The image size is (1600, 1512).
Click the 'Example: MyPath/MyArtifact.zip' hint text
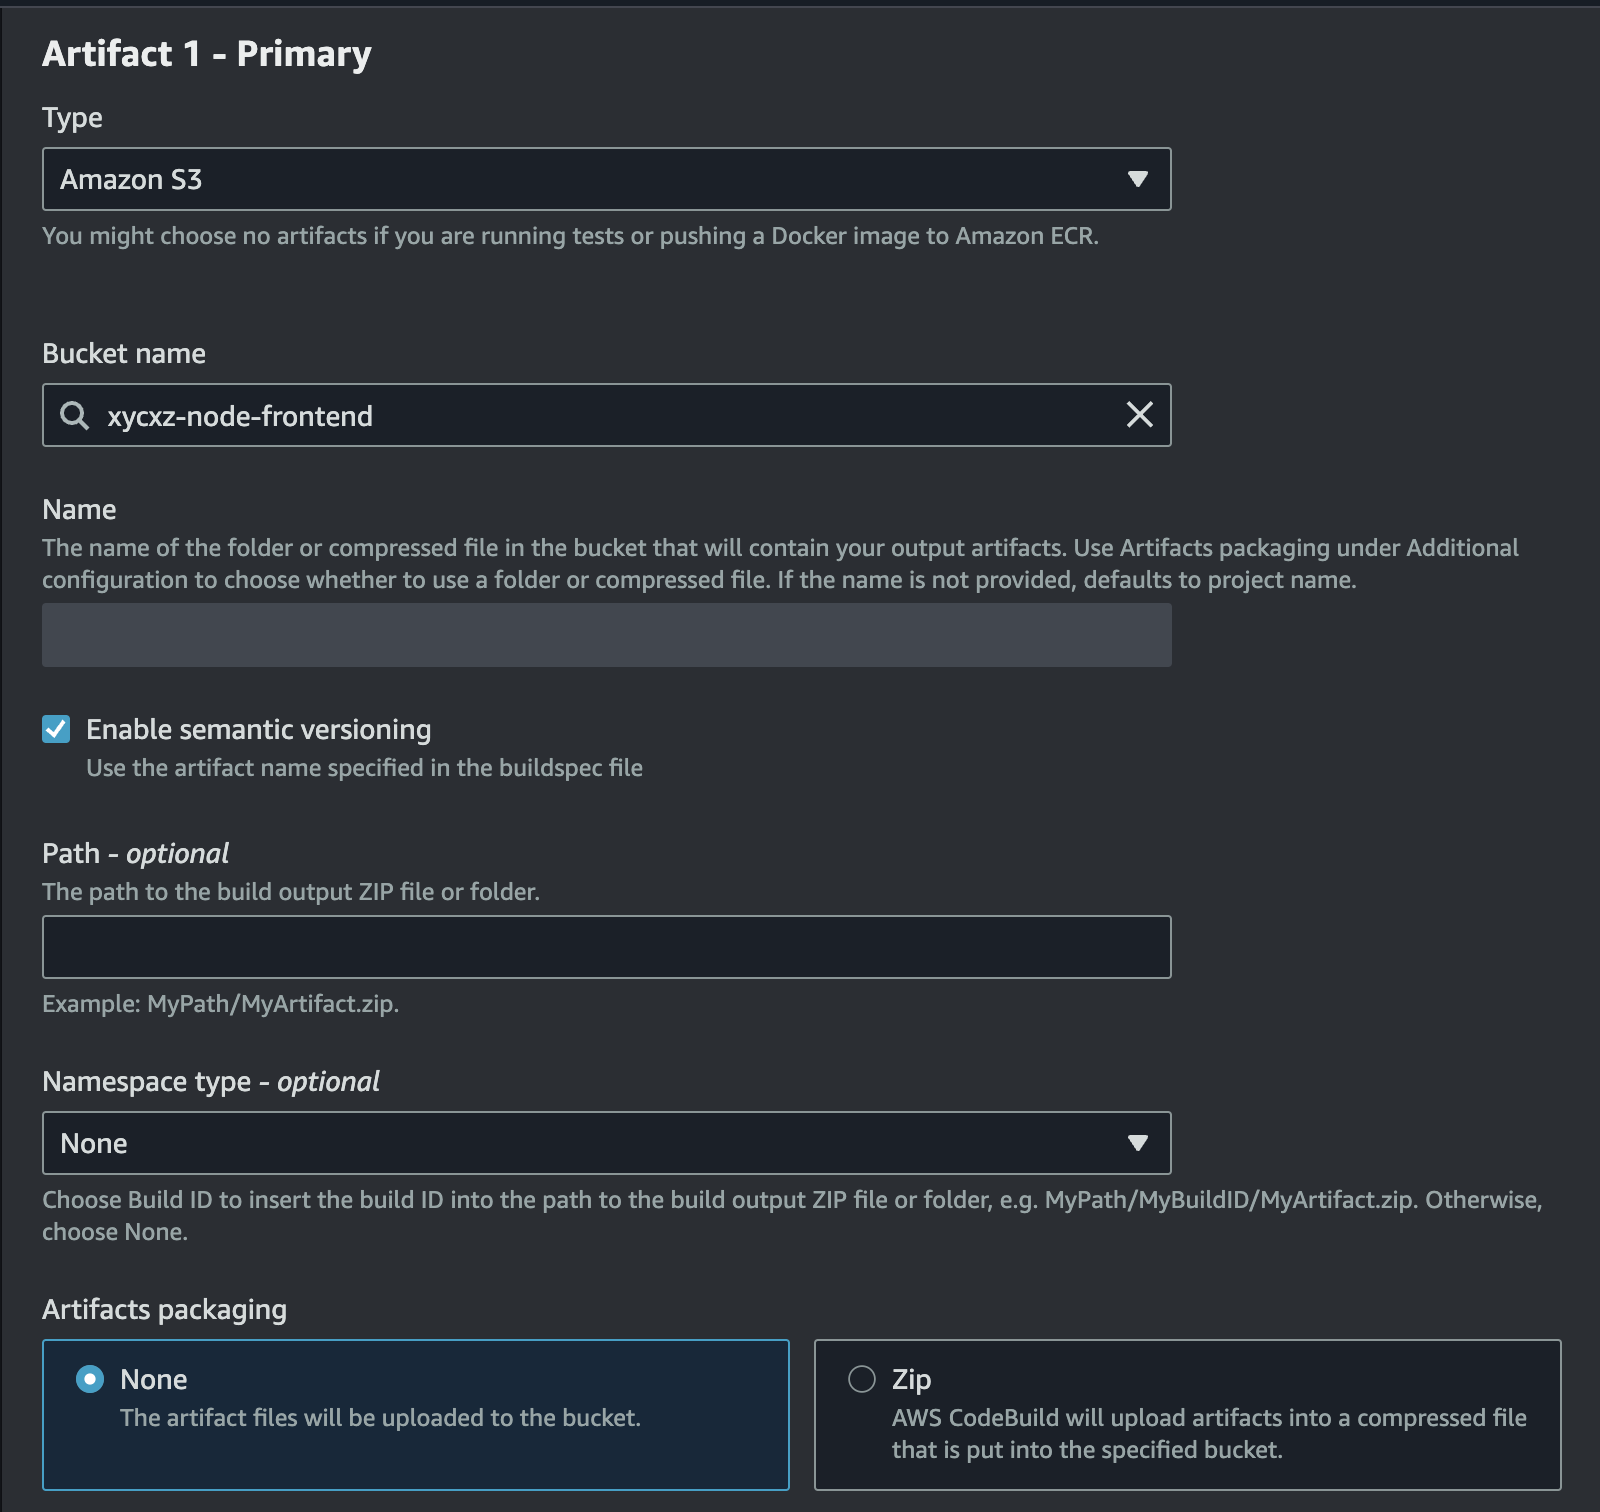(x=220, y=1004)
